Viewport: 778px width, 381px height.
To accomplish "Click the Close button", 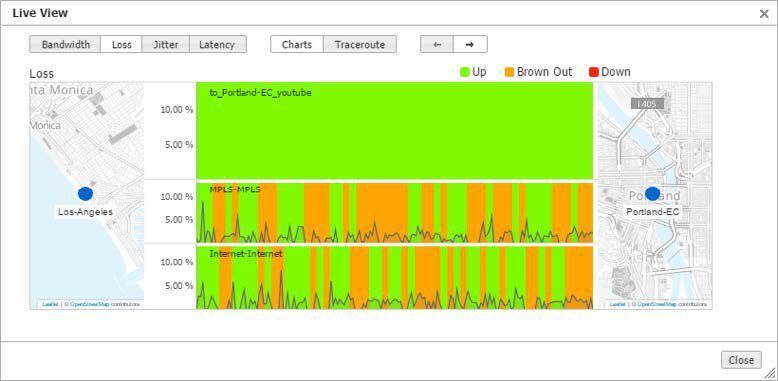I will click(741, 360).
